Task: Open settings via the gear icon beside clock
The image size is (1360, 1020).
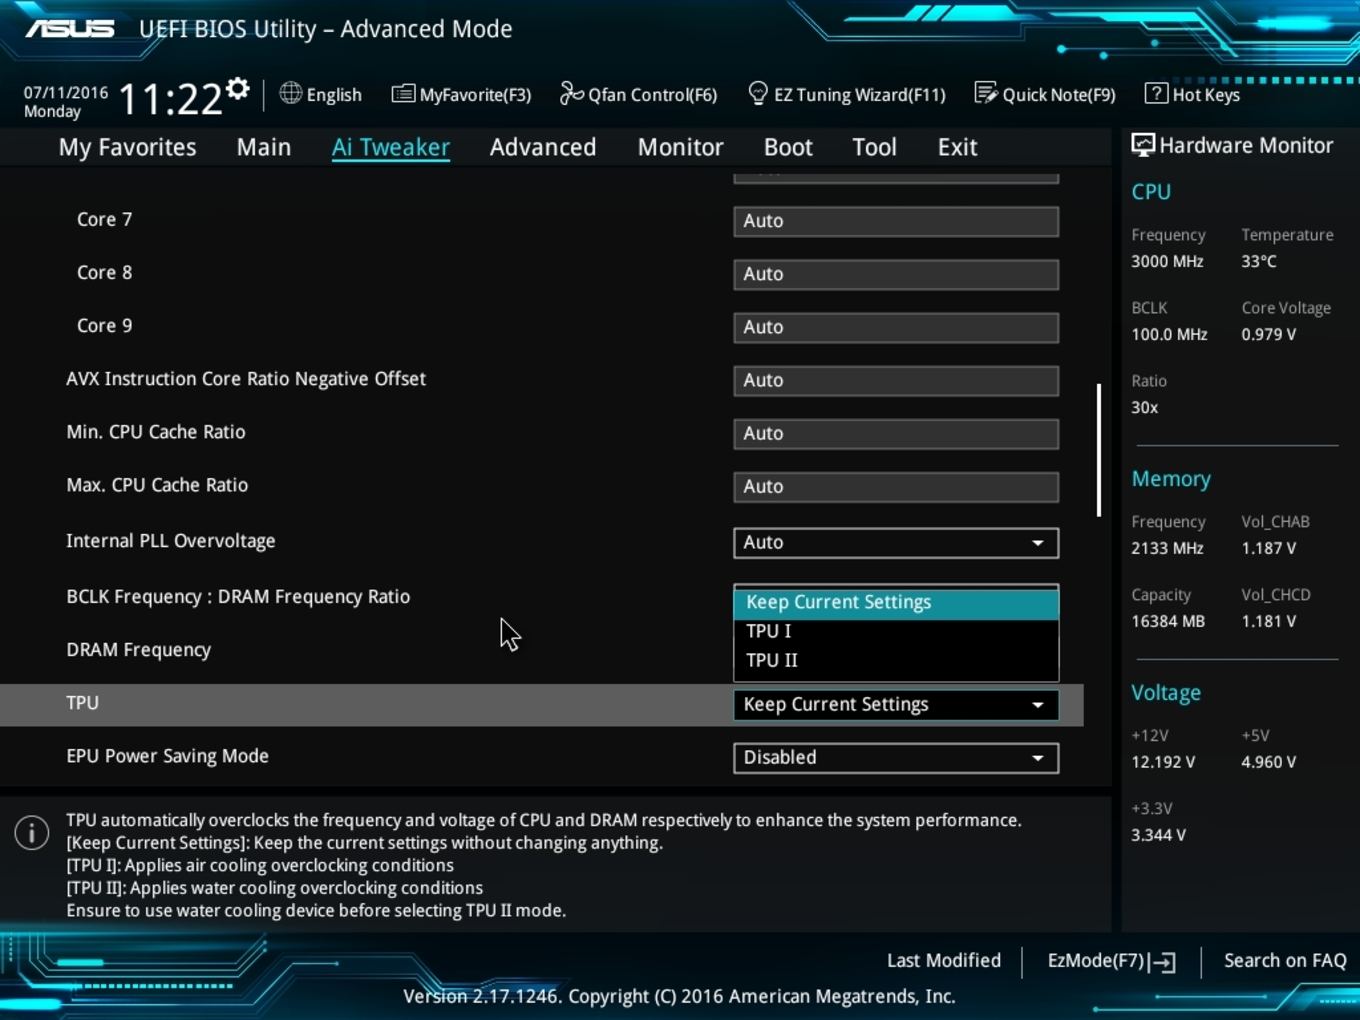Action: coord(237,90)
